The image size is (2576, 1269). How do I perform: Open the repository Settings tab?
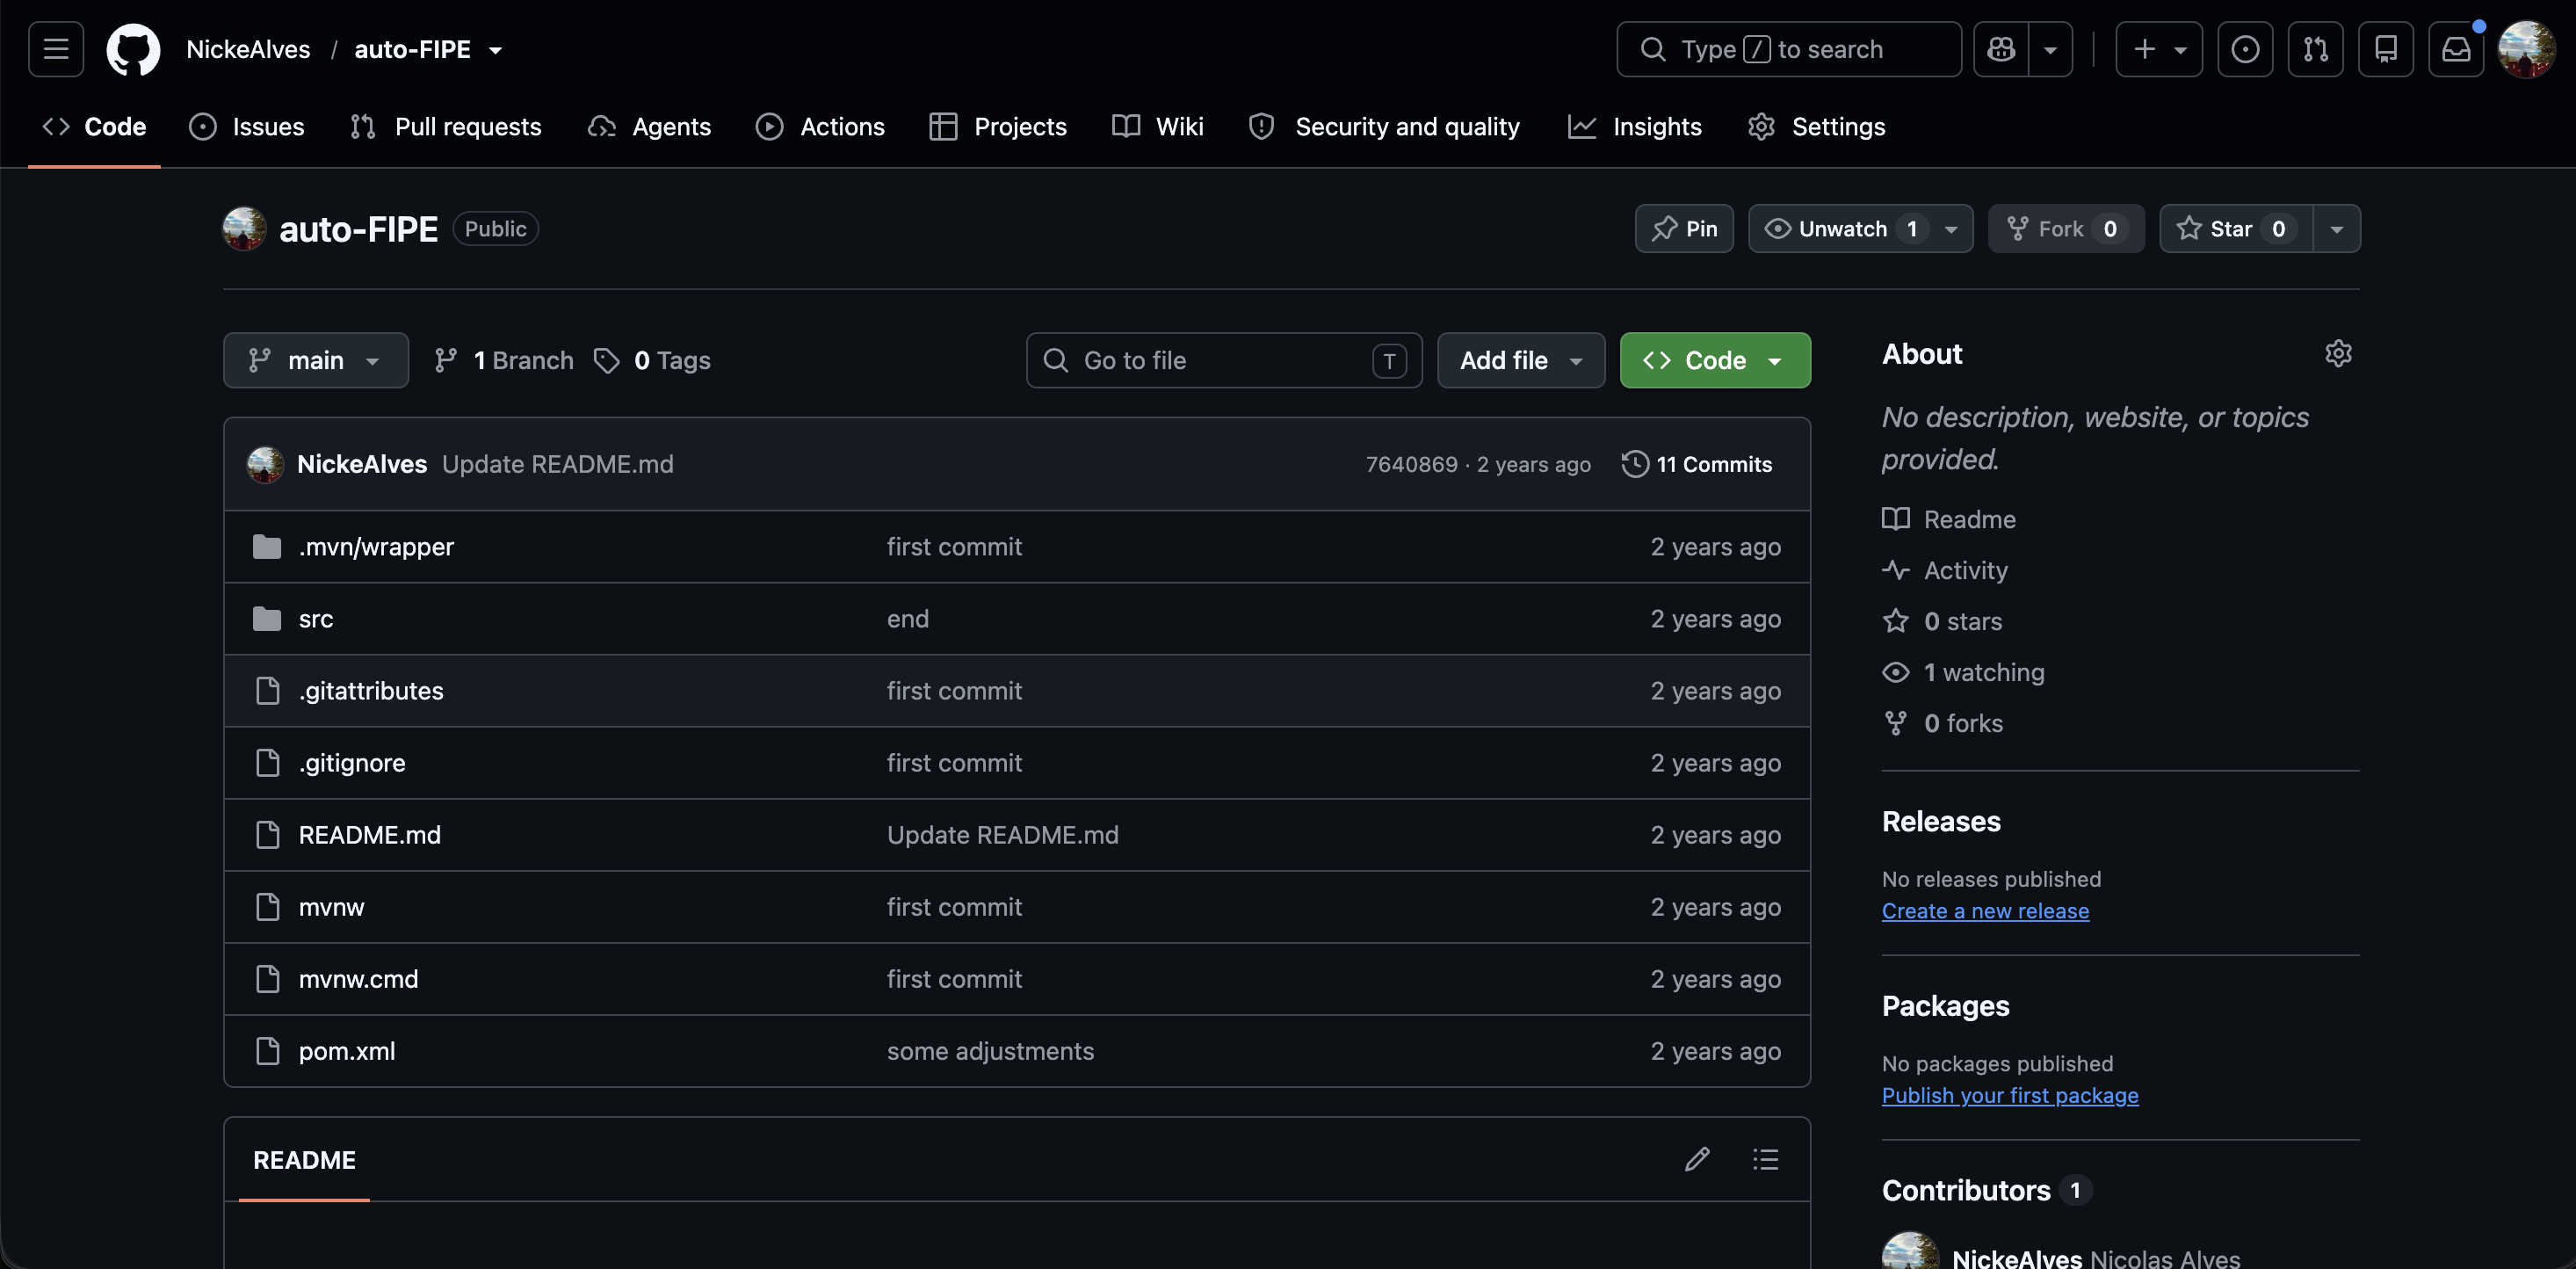click(x=1816, y=127)
